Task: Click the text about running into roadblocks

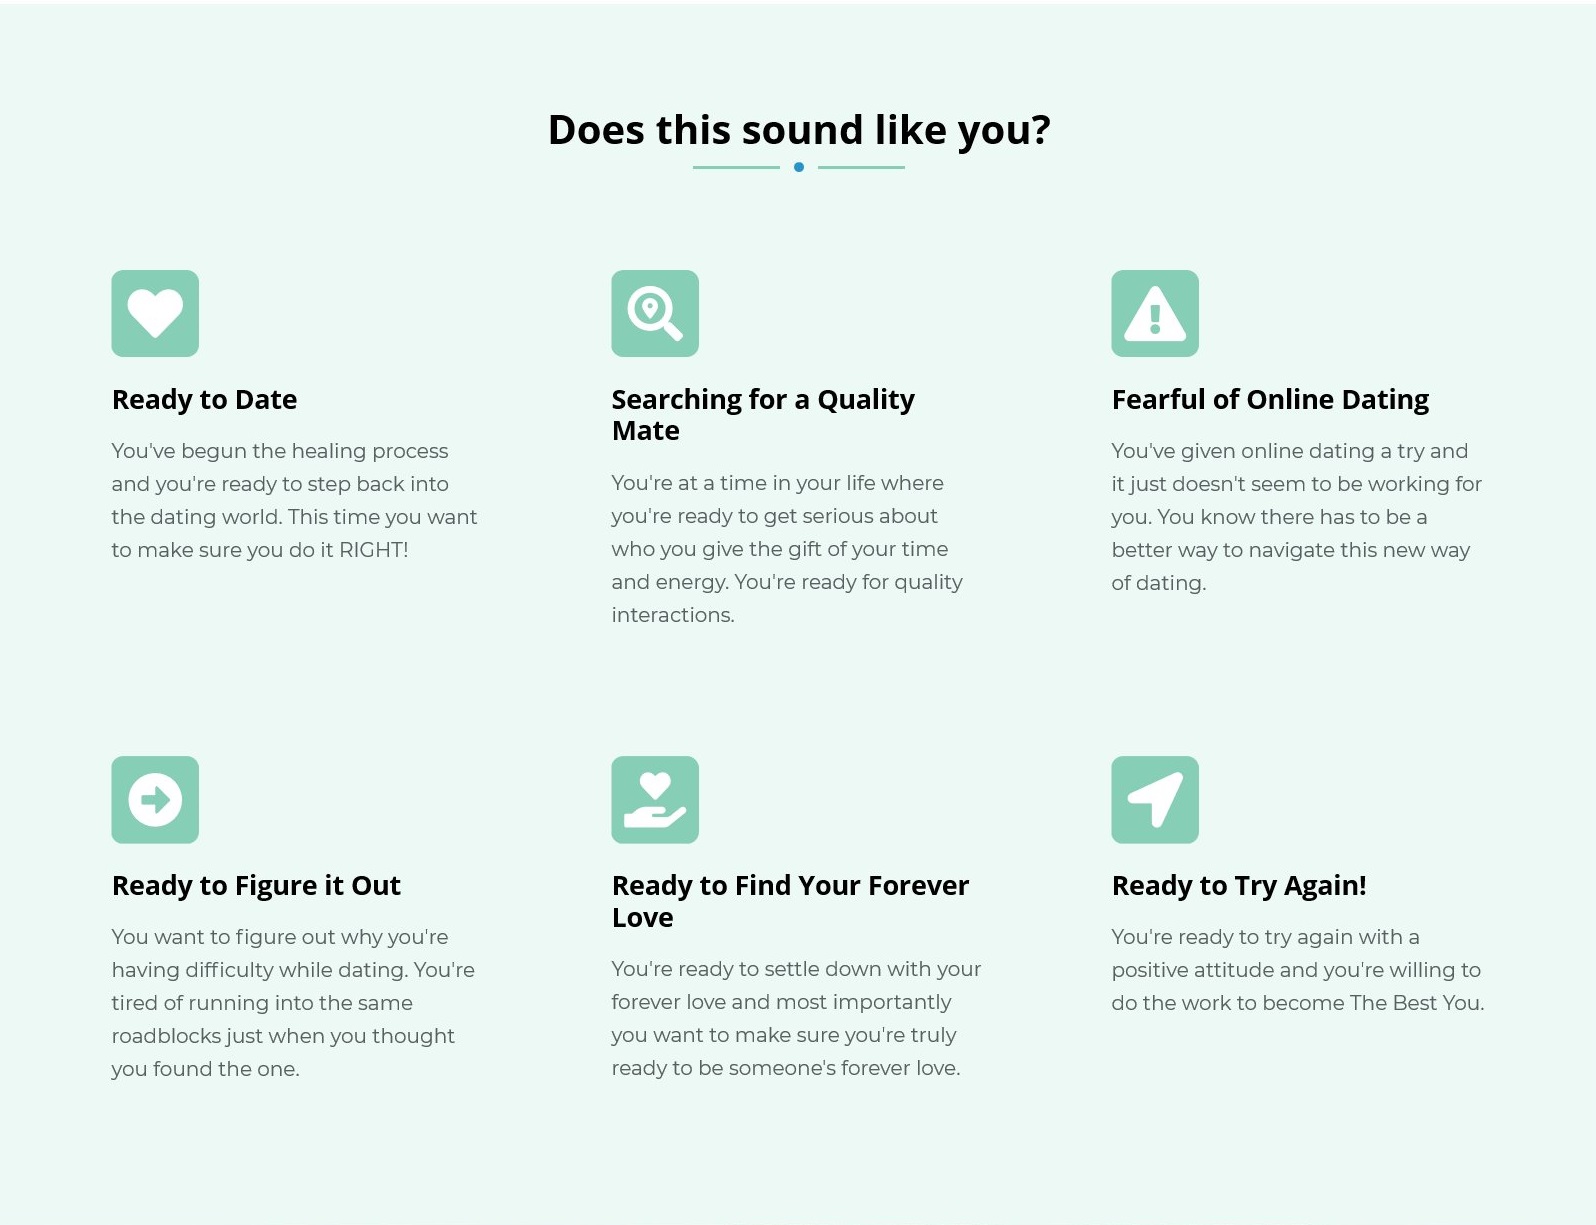Action: coord(293,1003)
